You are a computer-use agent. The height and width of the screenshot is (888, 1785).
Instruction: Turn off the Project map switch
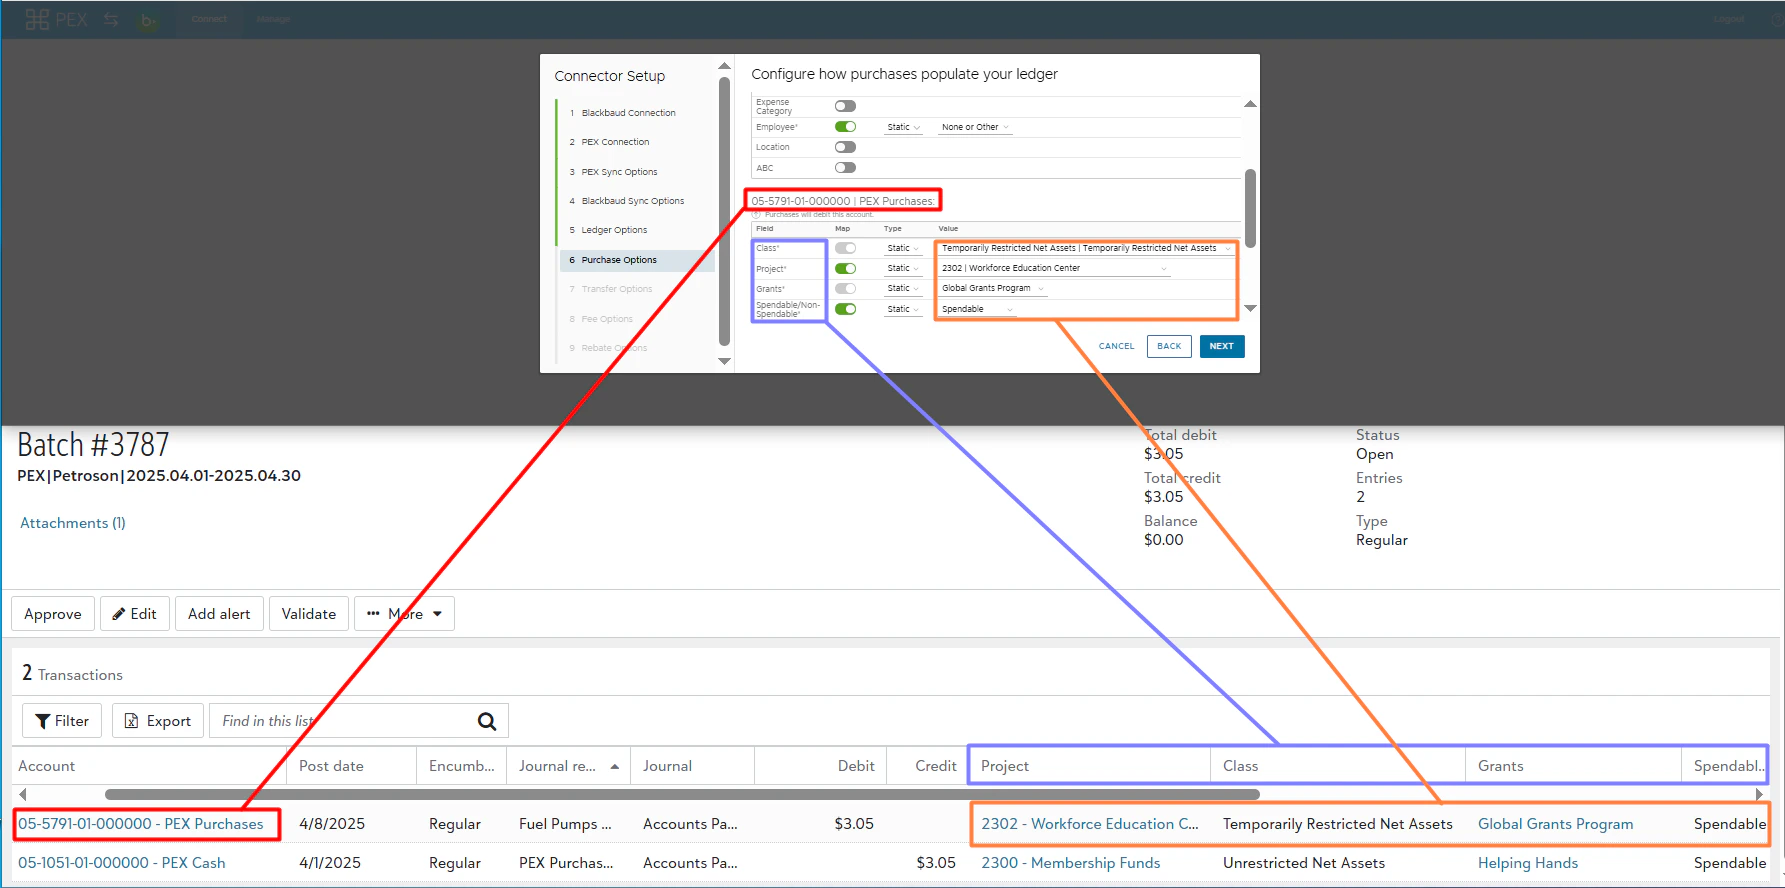pyautogui.click(x=845, y=268)
